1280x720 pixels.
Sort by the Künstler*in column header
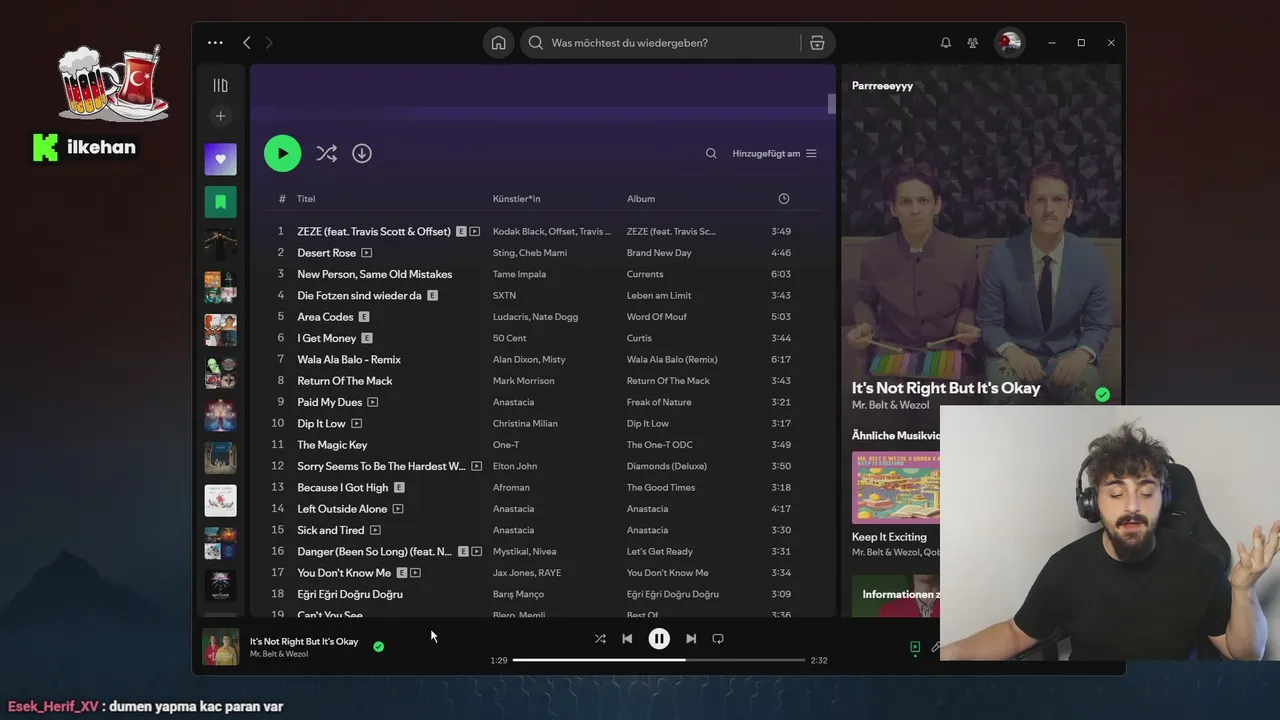[516, 199]
